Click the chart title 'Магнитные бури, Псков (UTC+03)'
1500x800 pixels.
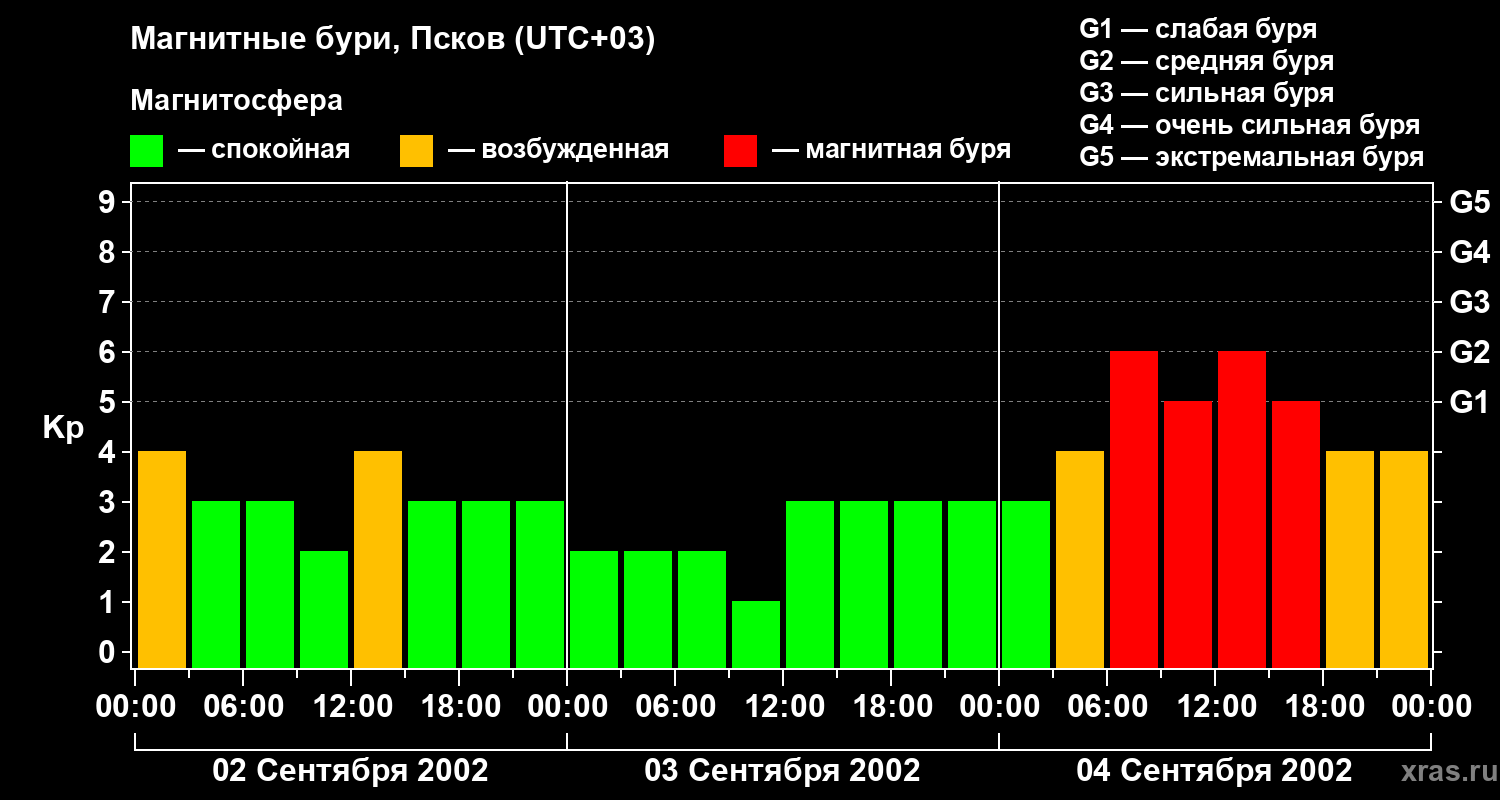point(393,40)
